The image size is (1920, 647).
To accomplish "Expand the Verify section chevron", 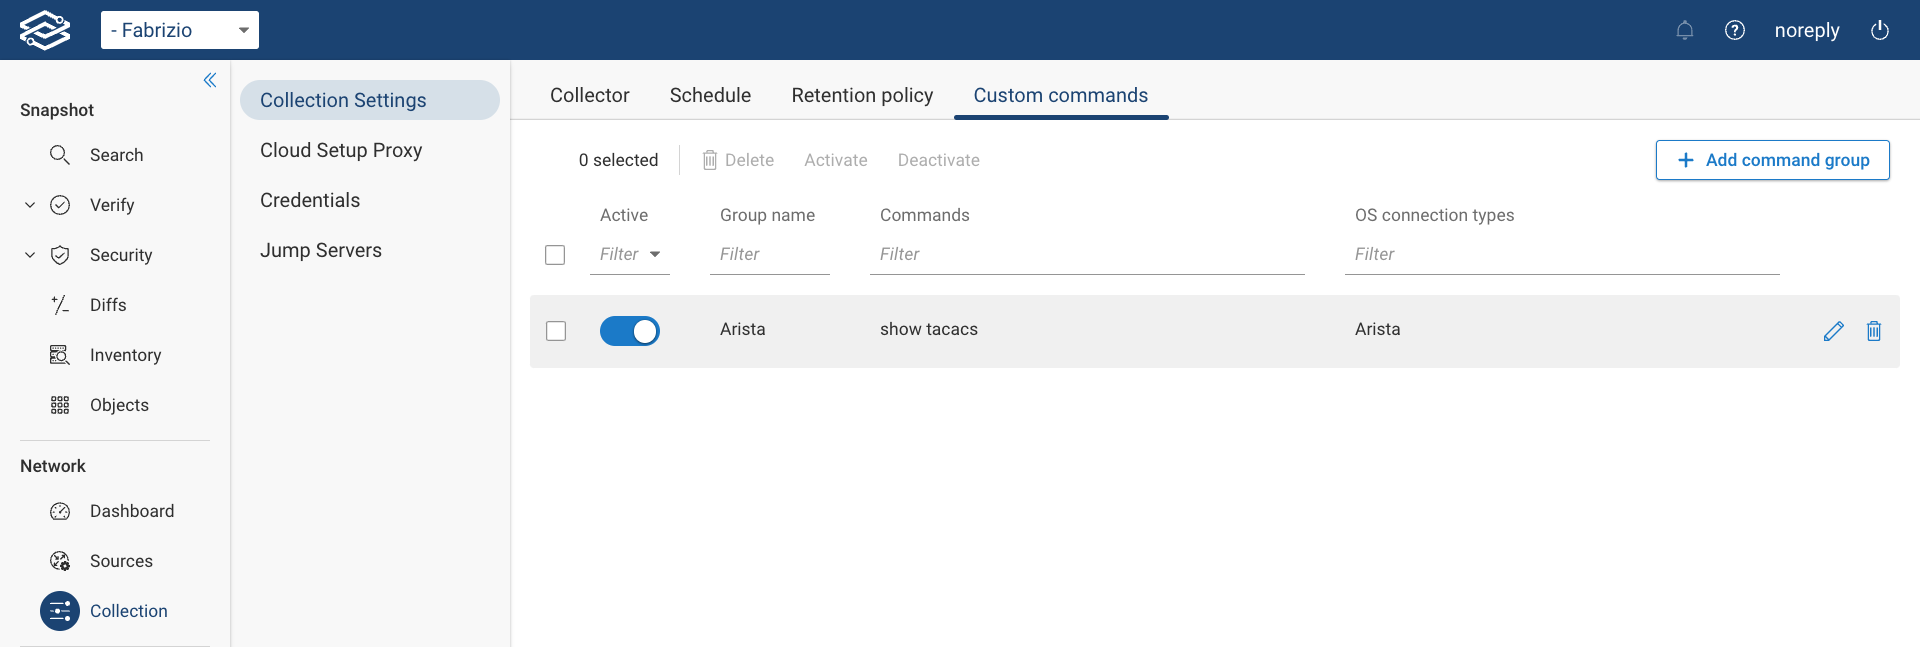I will point(30,205).
